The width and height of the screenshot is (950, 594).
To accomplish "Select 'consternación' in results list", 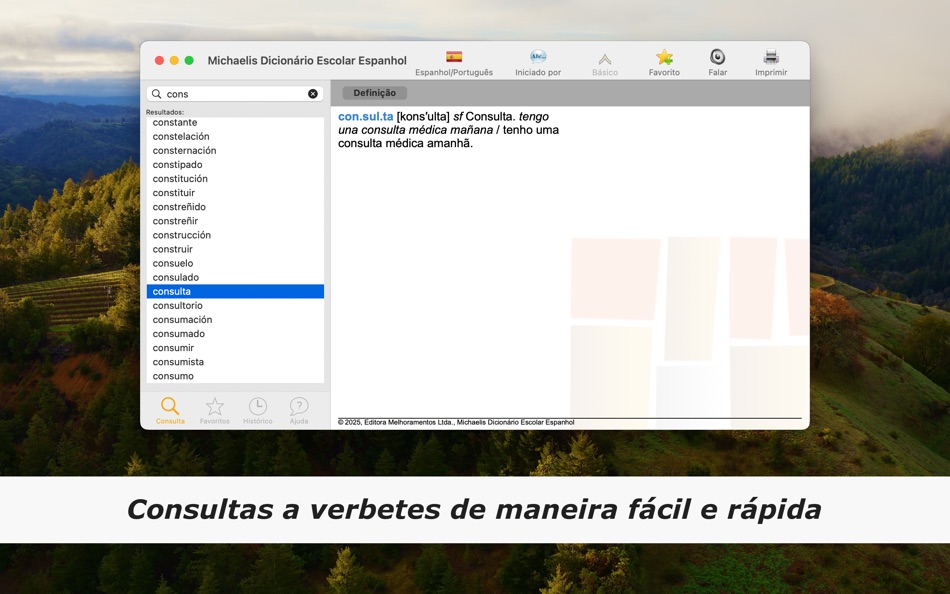I will [235, 150].
